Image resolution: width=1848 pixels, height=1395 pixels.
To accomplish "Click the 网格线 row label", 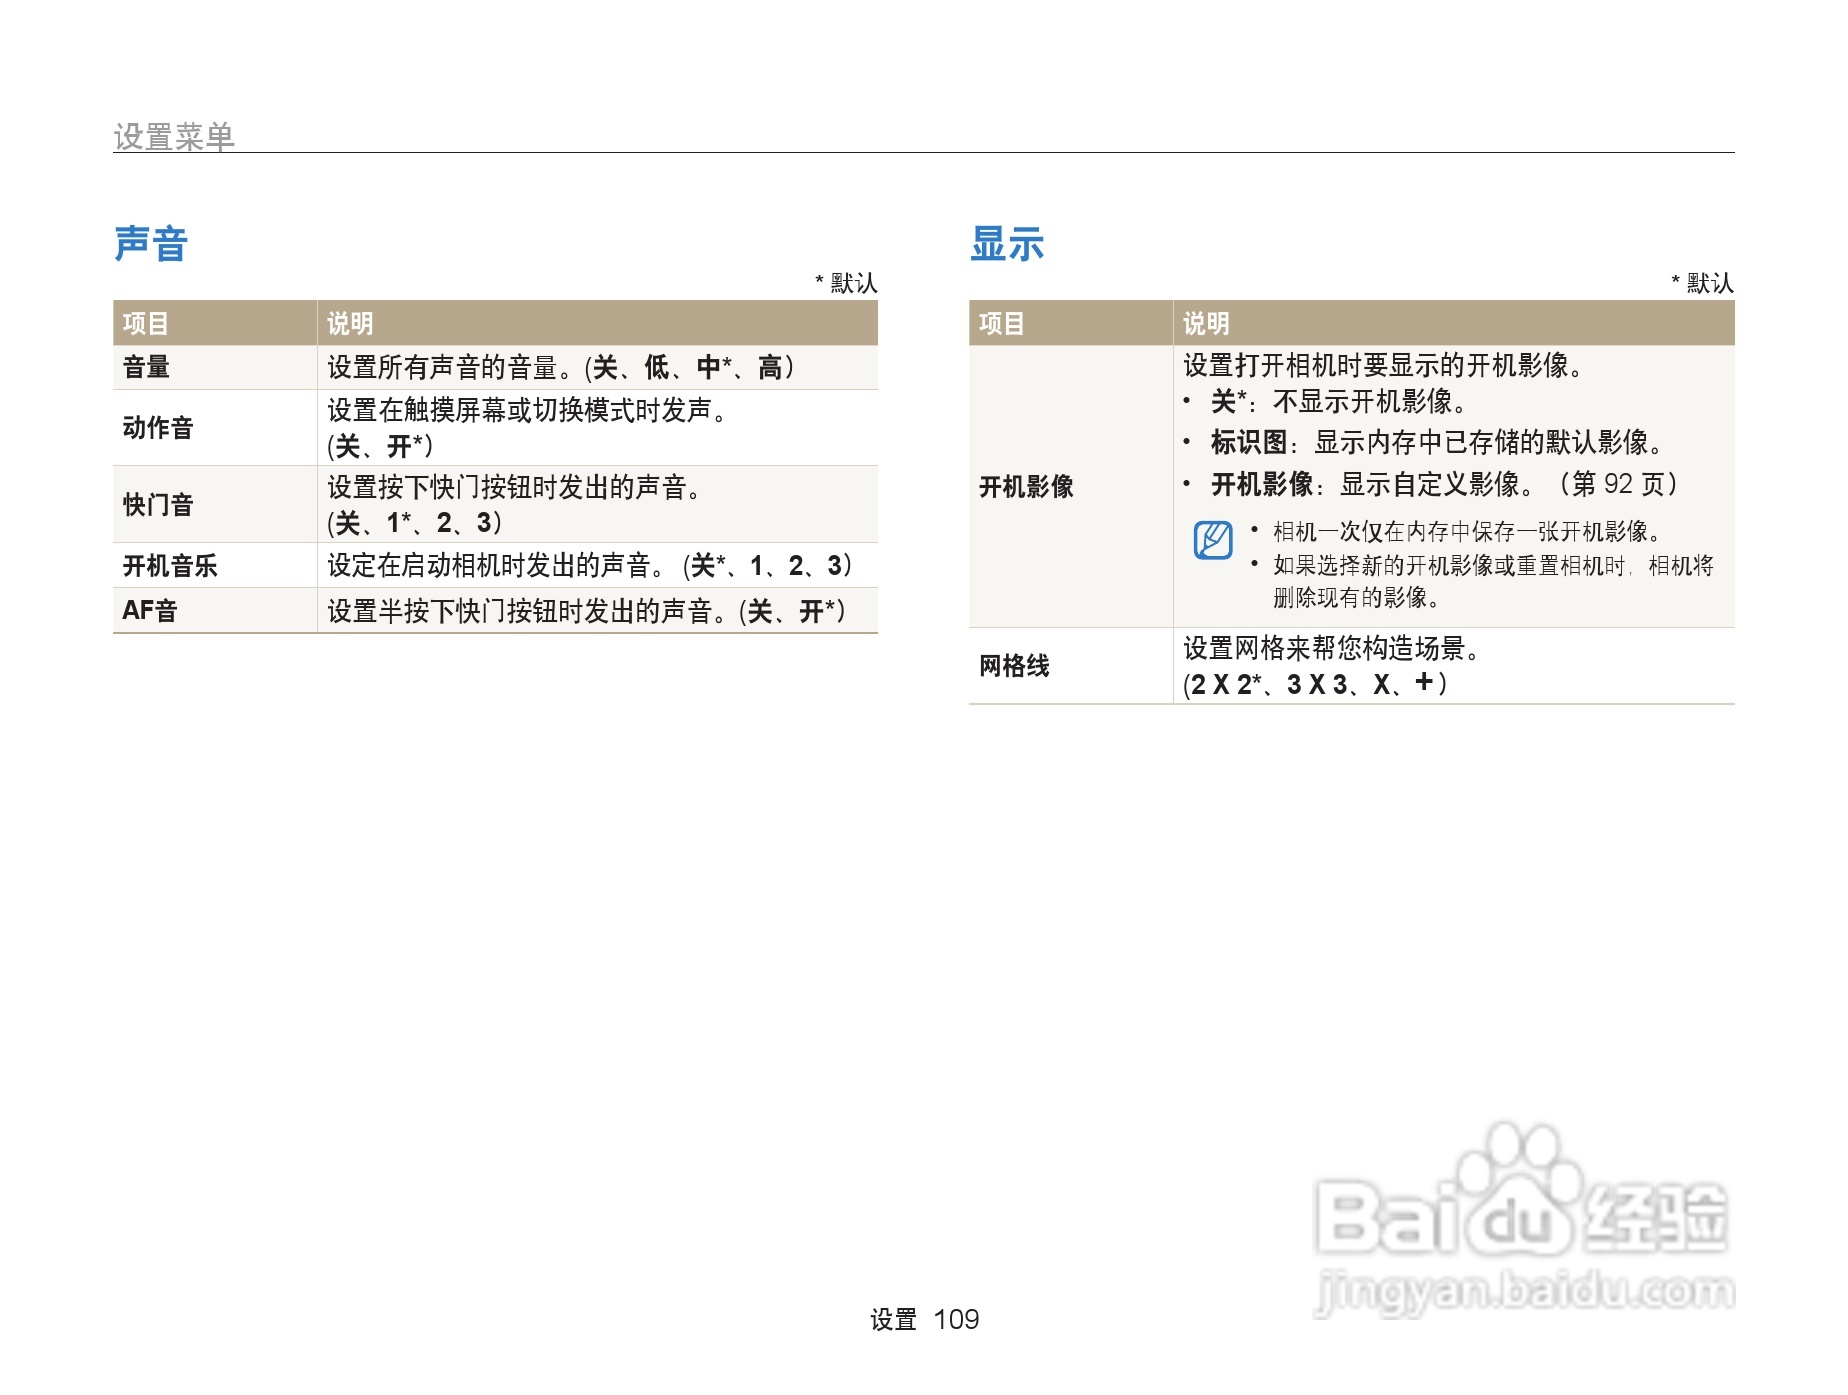I will (x=1014, y=666).
